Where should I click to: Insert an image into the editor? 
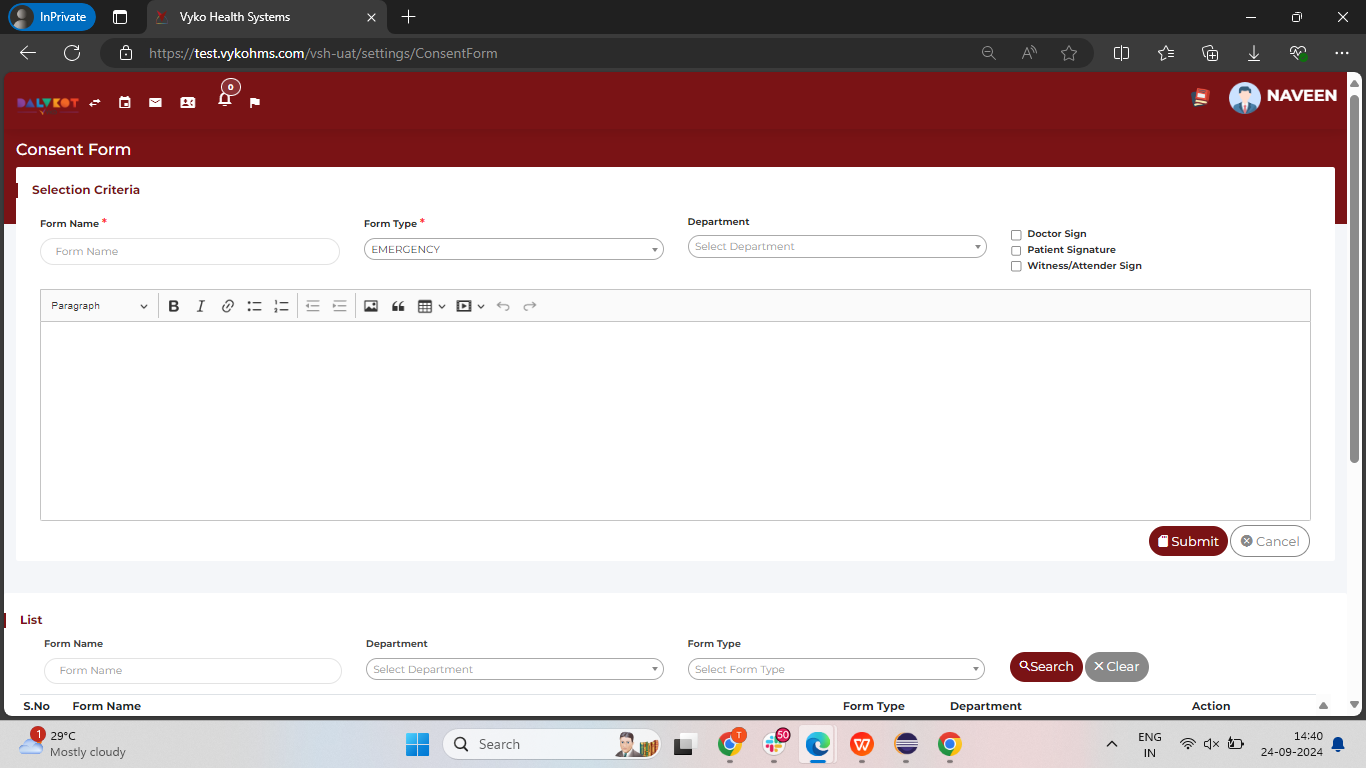371,306
